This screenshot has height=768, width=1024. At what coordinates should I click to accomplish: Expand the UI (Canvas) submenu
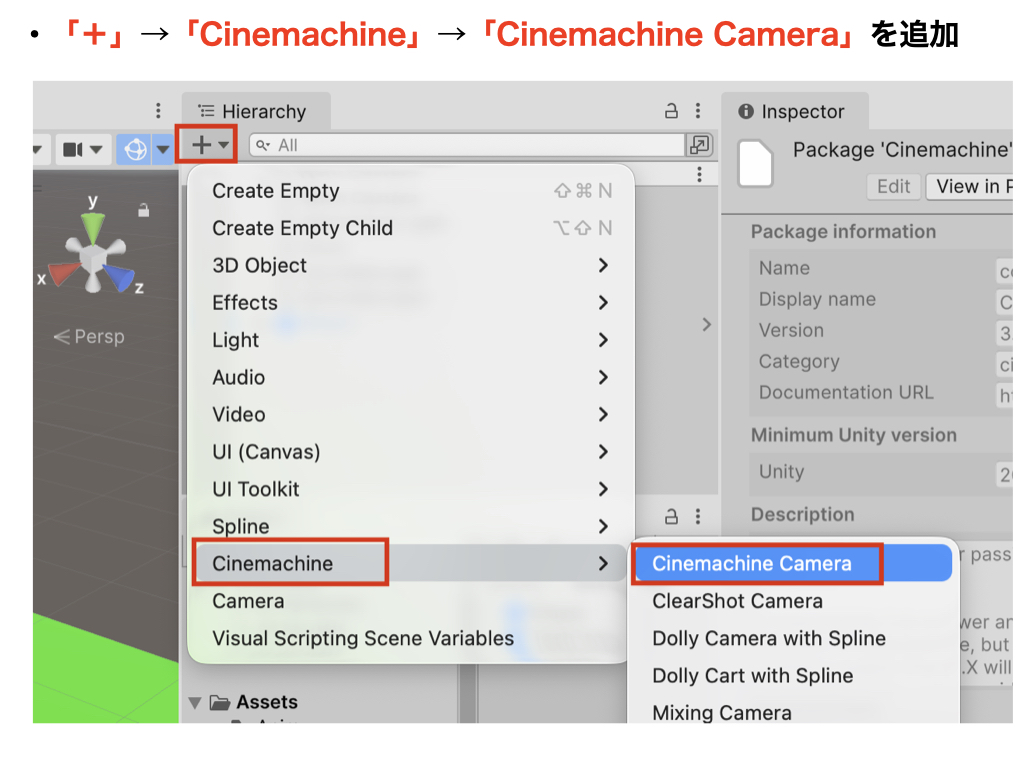tap(411, 451)
